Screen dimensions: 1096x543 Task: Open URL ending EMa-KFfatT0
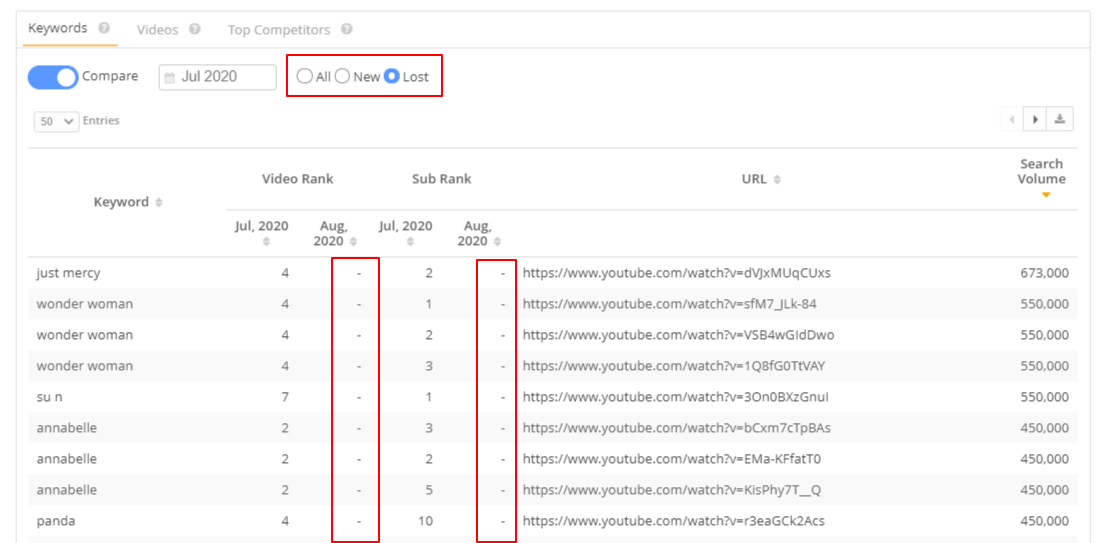(672, 459)
